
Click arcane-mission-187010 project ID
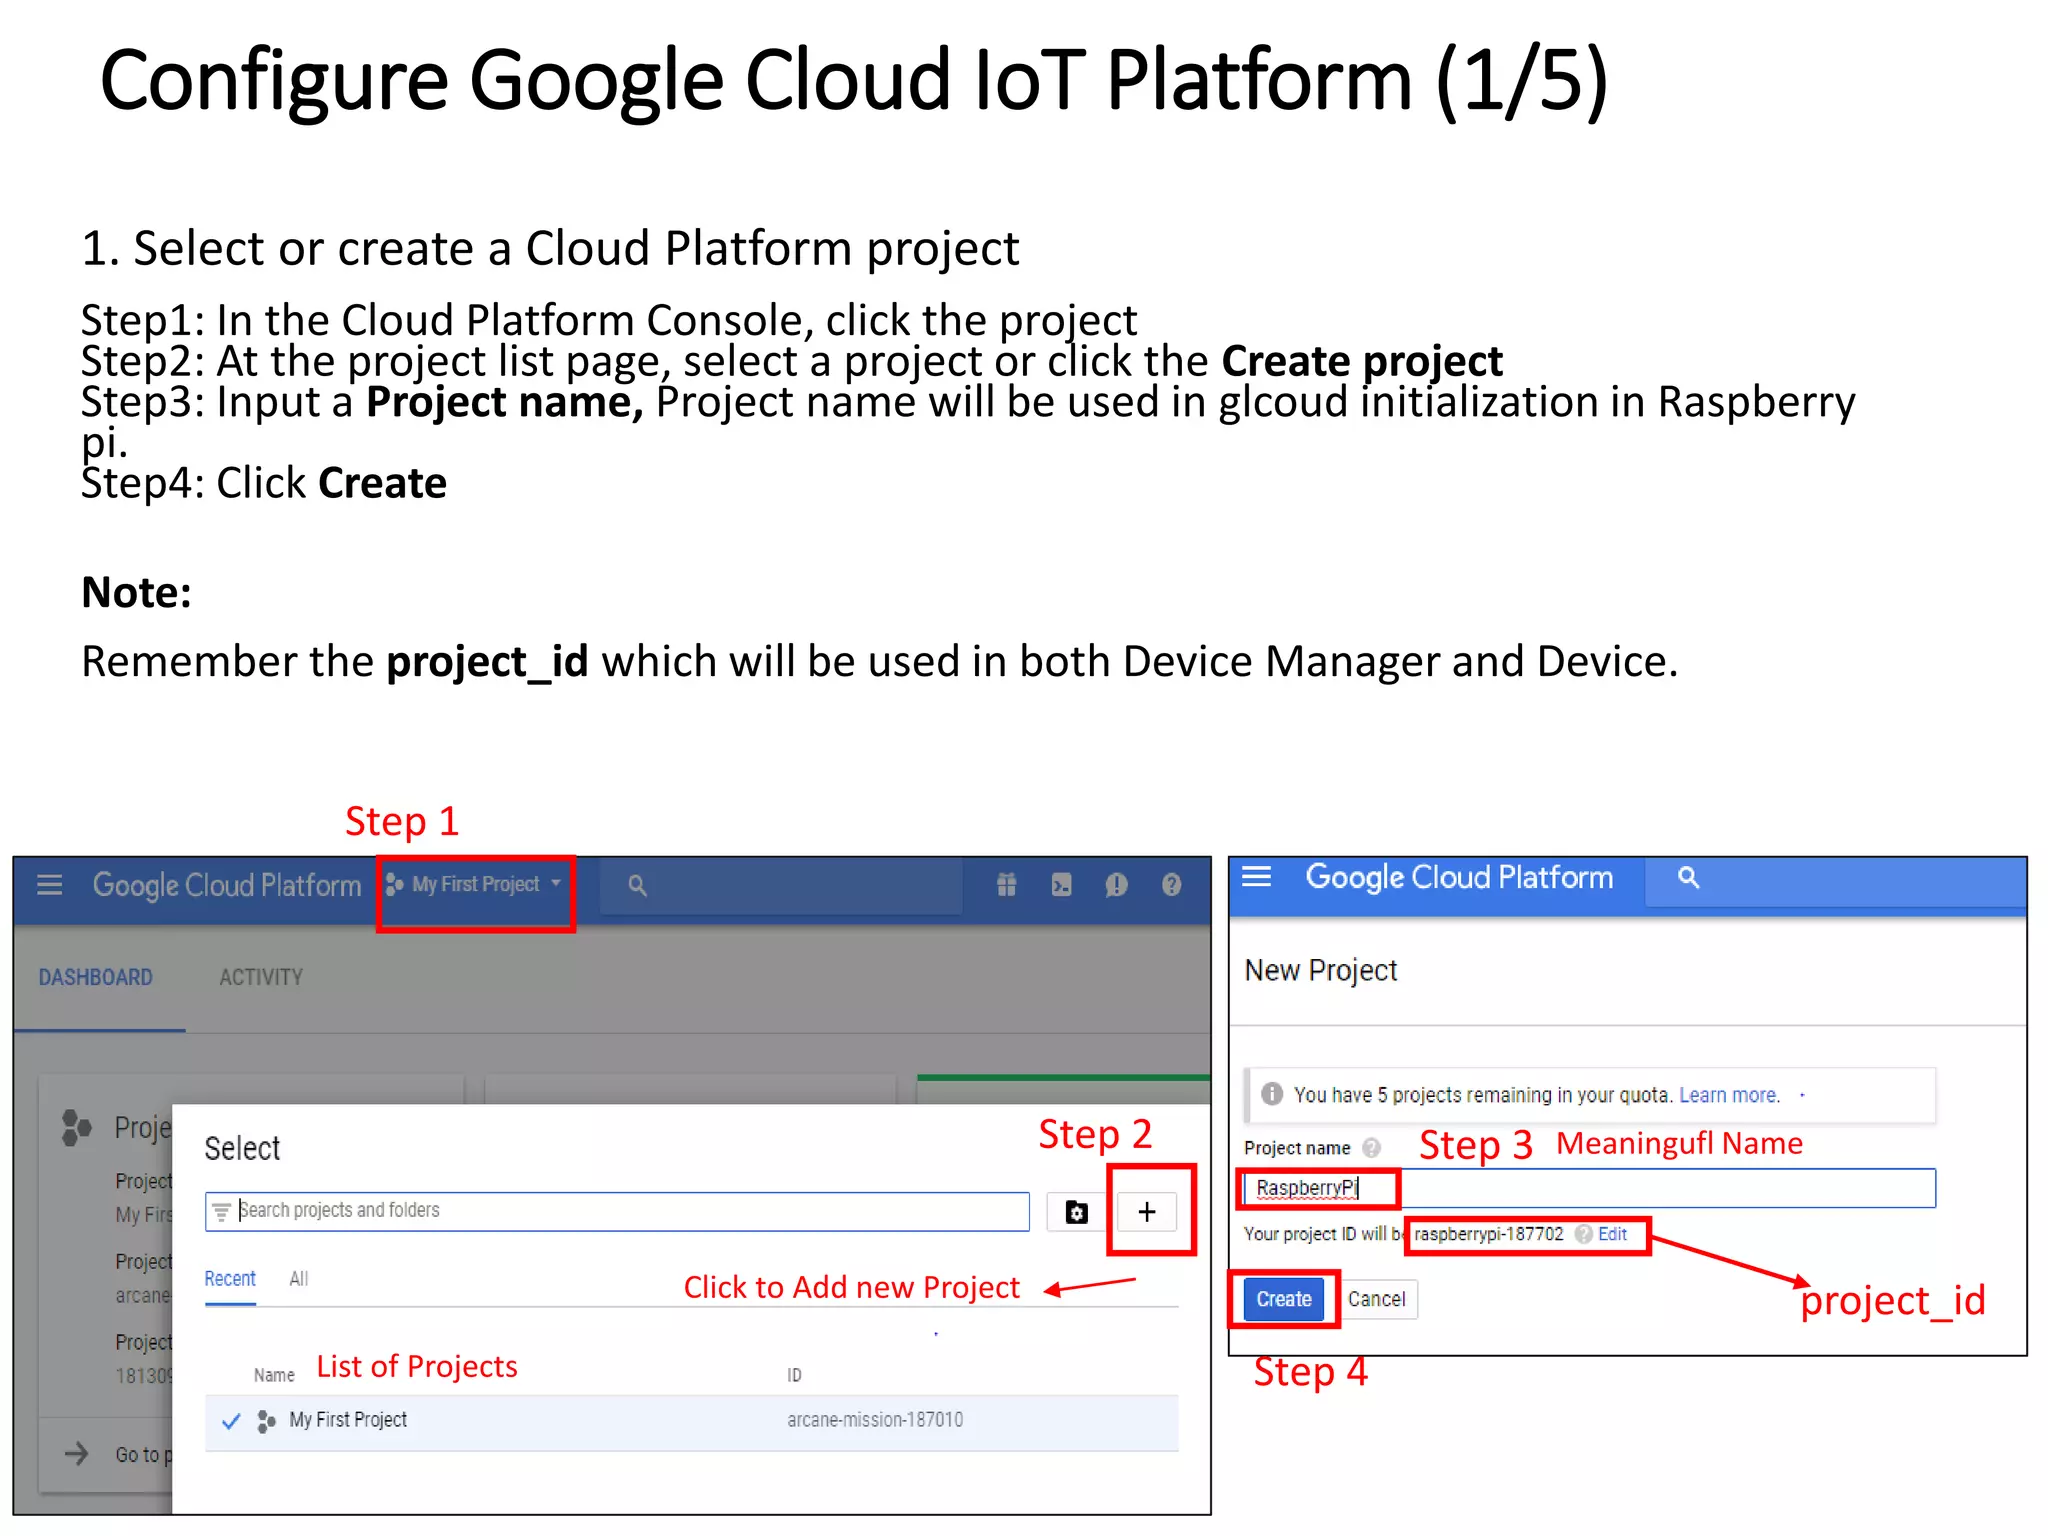pos(875,1420)
